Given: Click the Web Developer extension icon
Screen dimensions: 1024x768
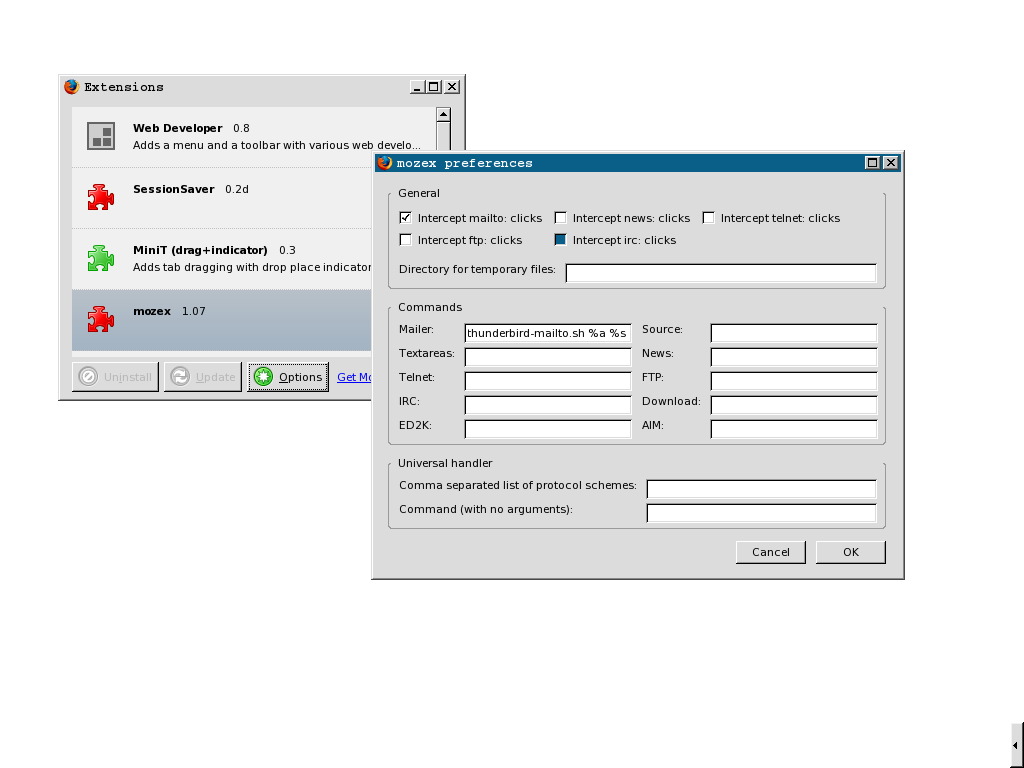Looking at the screenshot, I should coord(100,136).
